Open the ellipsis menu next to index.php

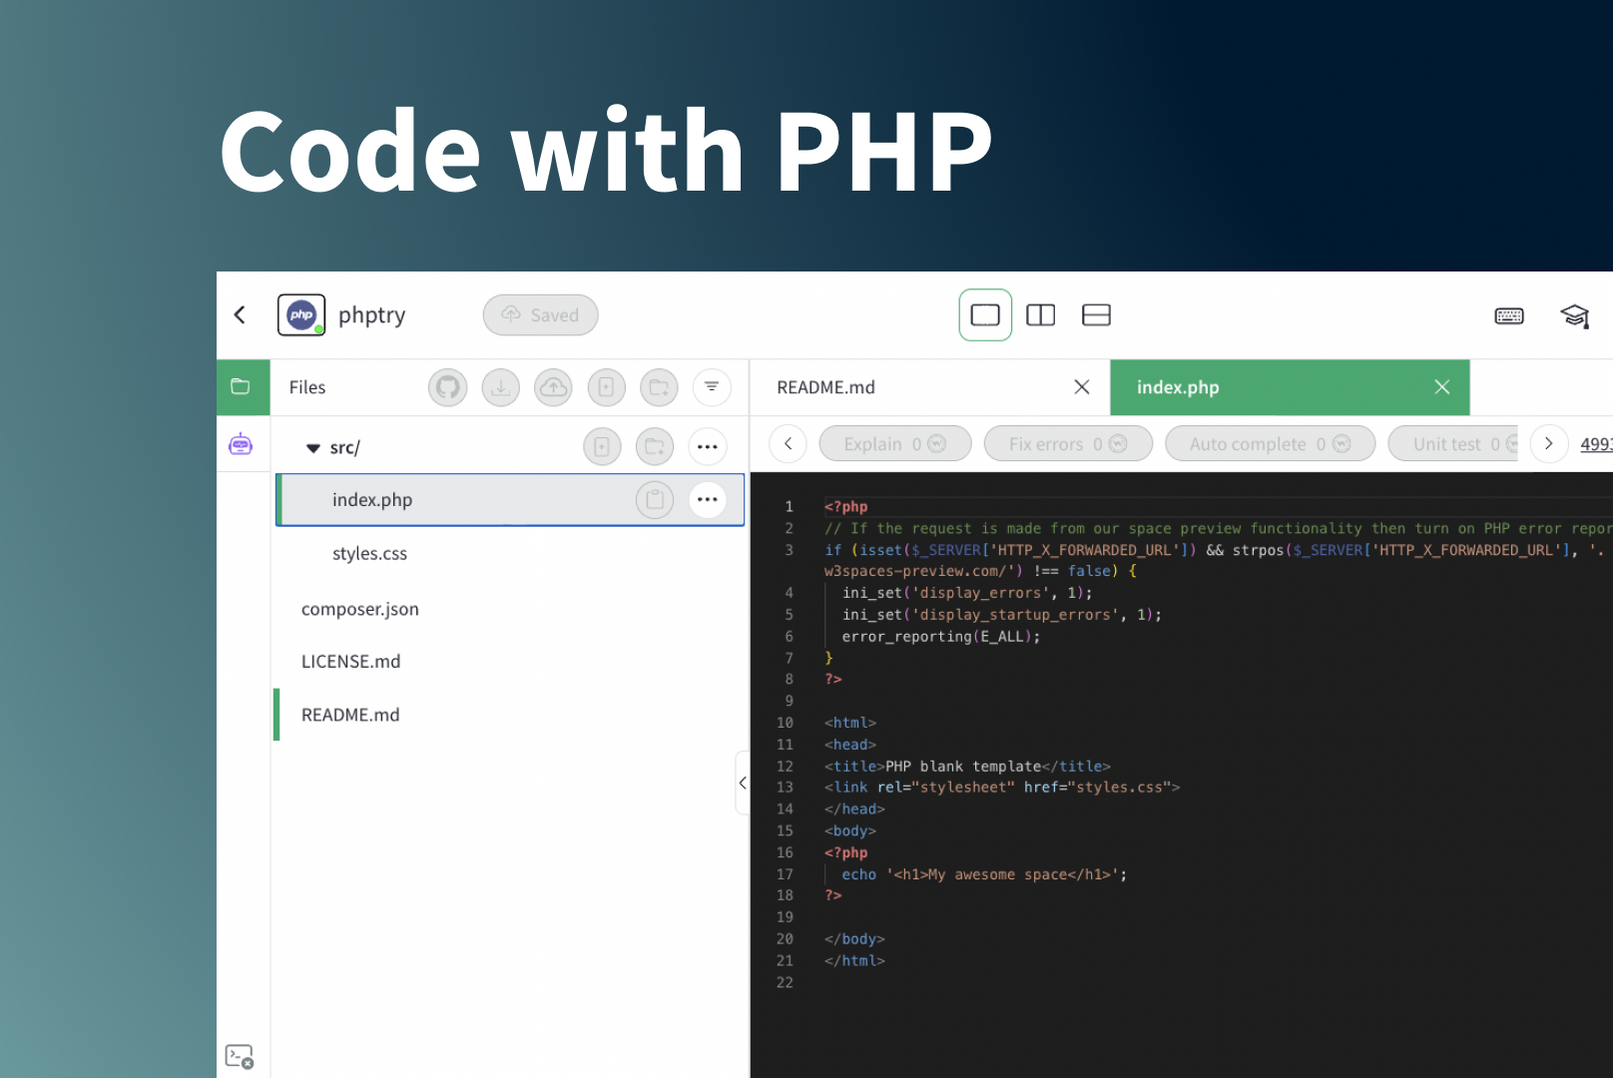pyautogui.click(x=708, y=499)
